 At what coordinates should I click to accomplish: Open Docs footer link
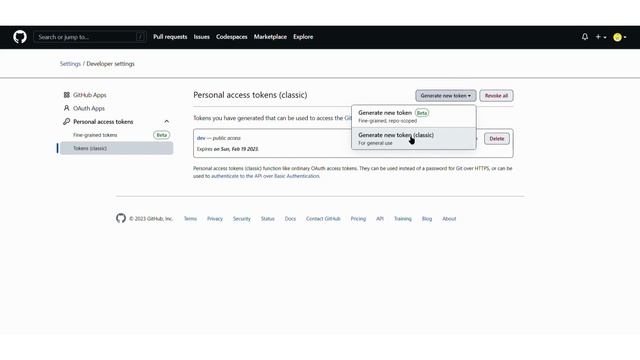click(x=290, y=219)
